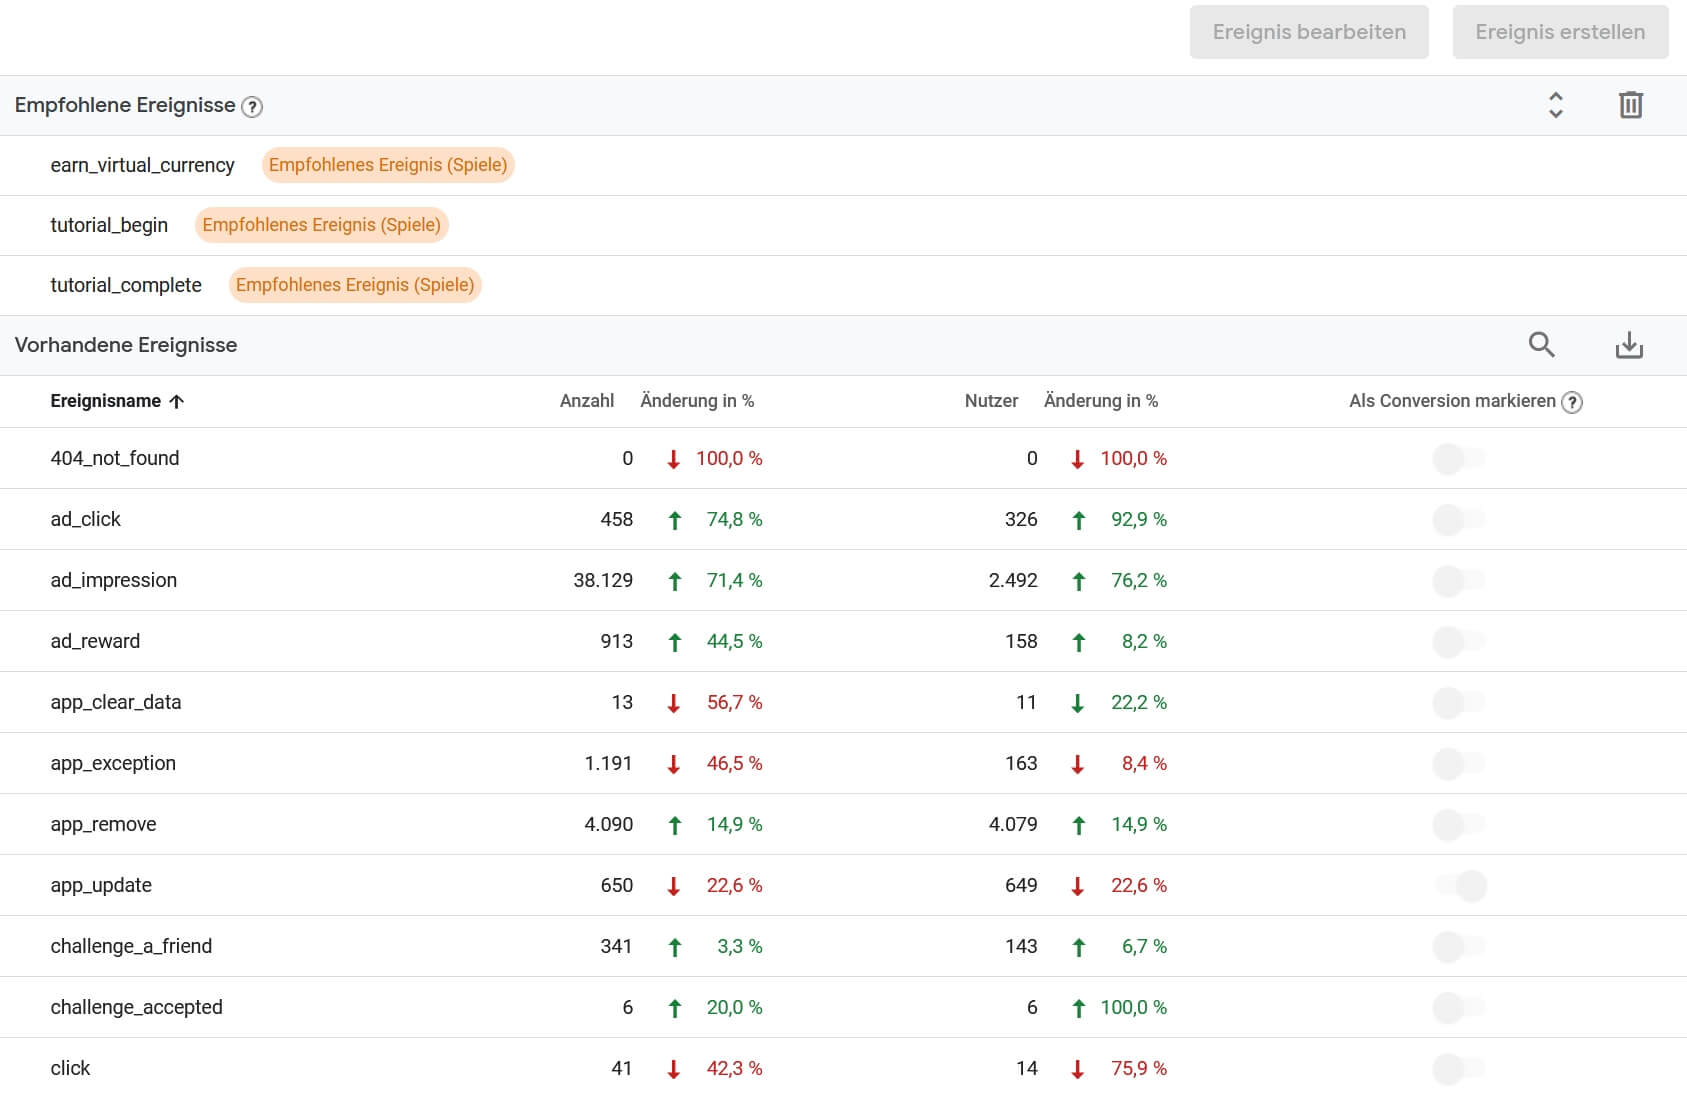Collapse the Empfohlene Ereignisse section
The height and width of the screenshot is (1097, 1687).
(x=1555, y=105)
